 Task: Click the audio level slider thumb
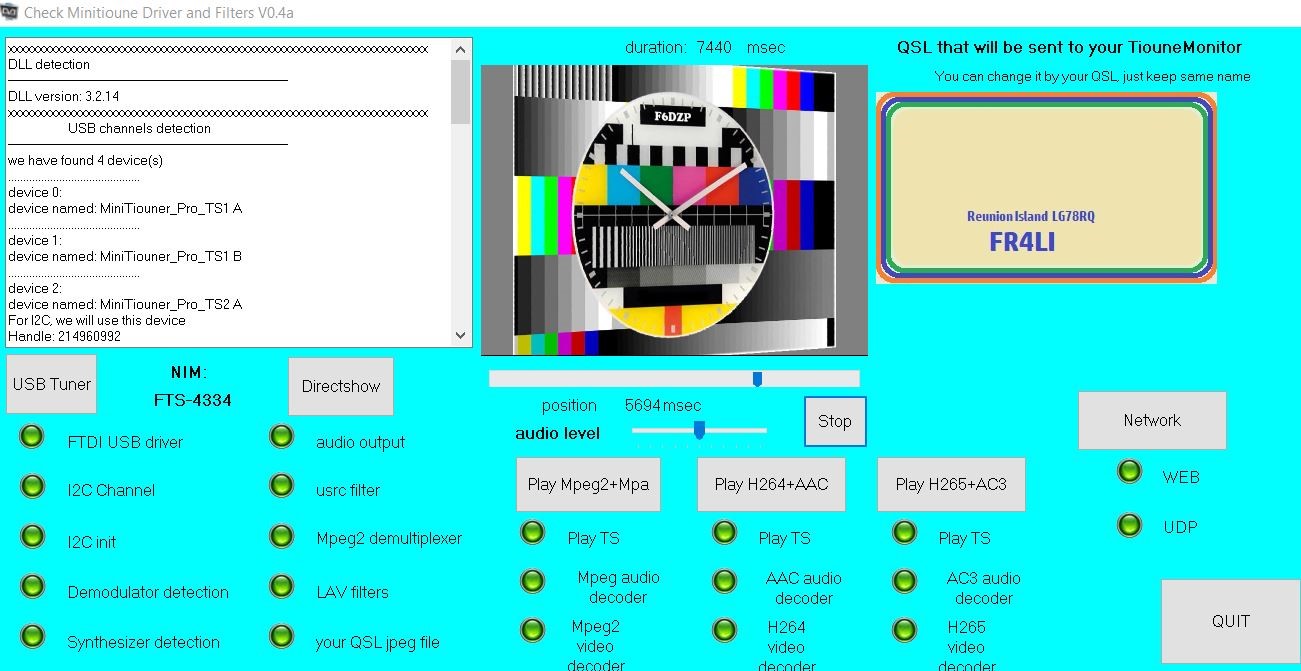click(x=699, y=430)
